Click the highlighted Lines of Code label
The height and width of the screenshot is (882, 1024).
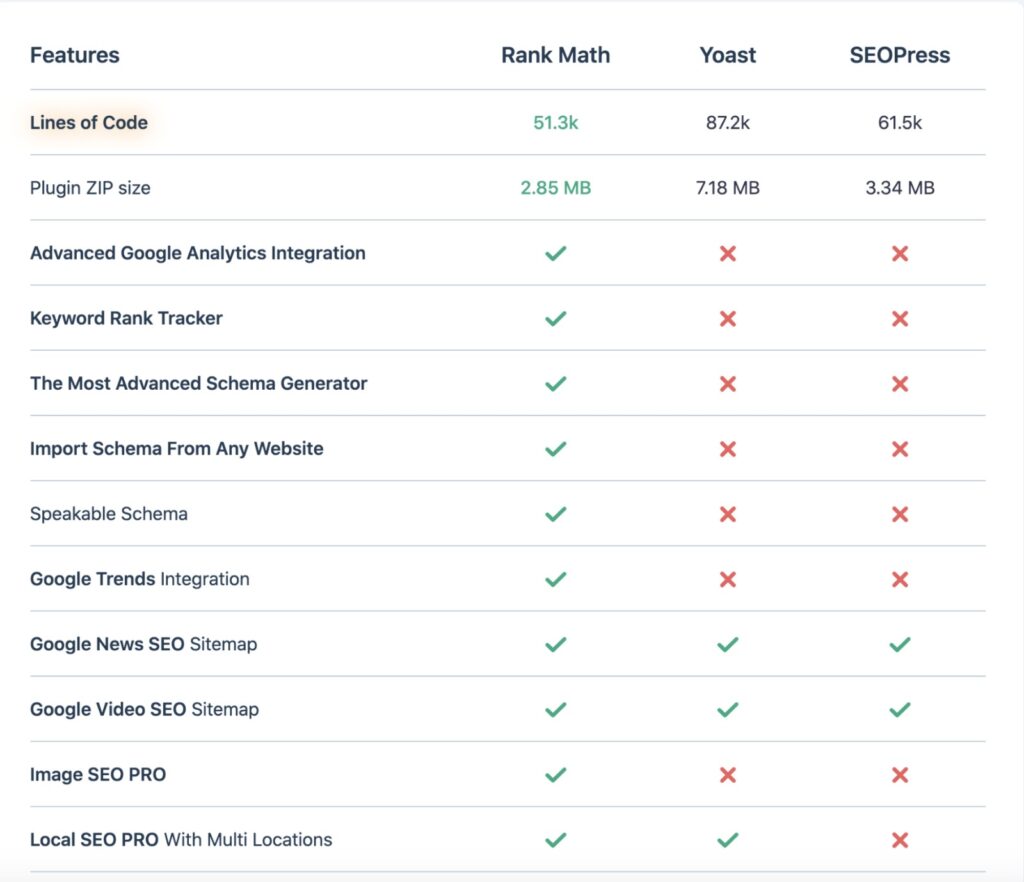click(x=89, y=123)
